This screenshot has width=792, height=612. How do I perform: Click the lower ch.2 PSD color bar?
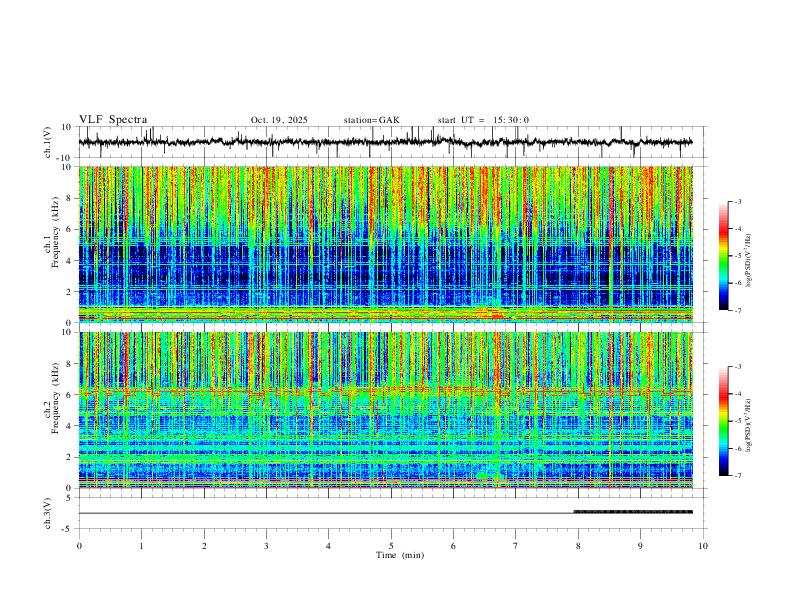point(723,421)
